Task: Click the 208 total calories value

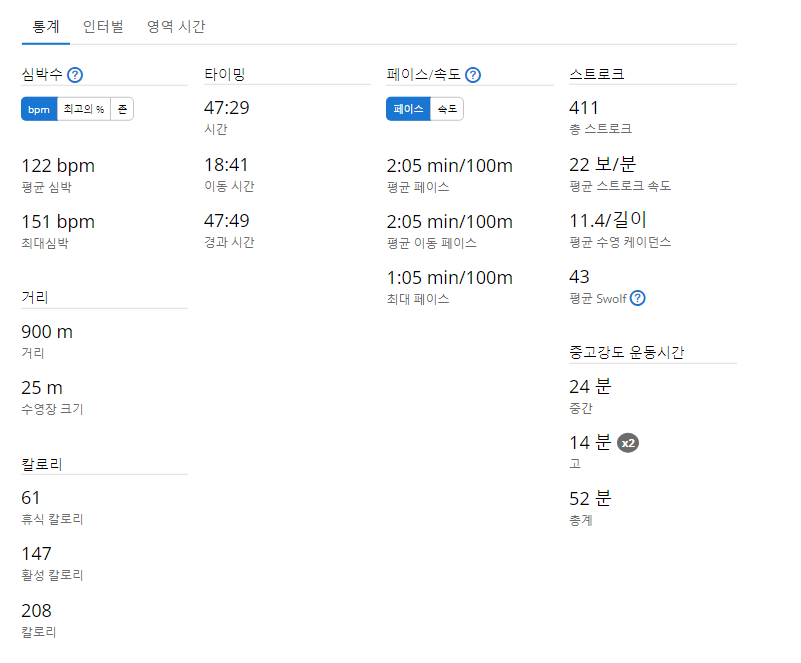Action: (36, 611)
